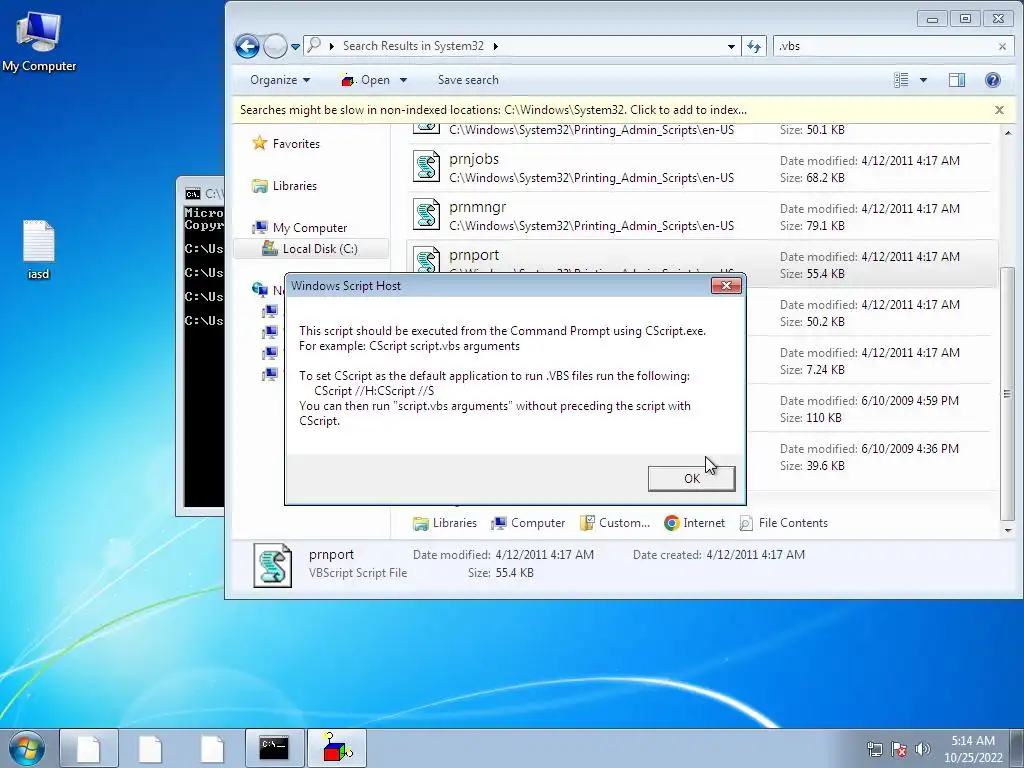
Task: Click the Open toolbar button
Action: [x=366, y=80]
